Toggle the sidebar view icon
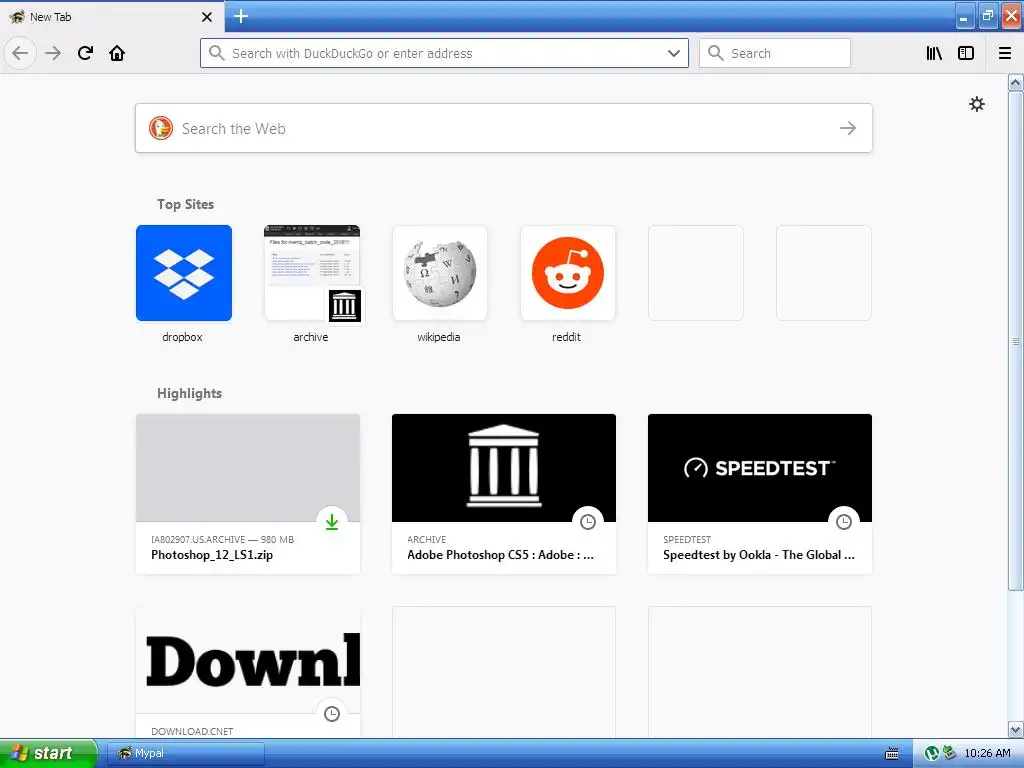The height and width of the screenshot is (768, 1024). click(966, 53)
